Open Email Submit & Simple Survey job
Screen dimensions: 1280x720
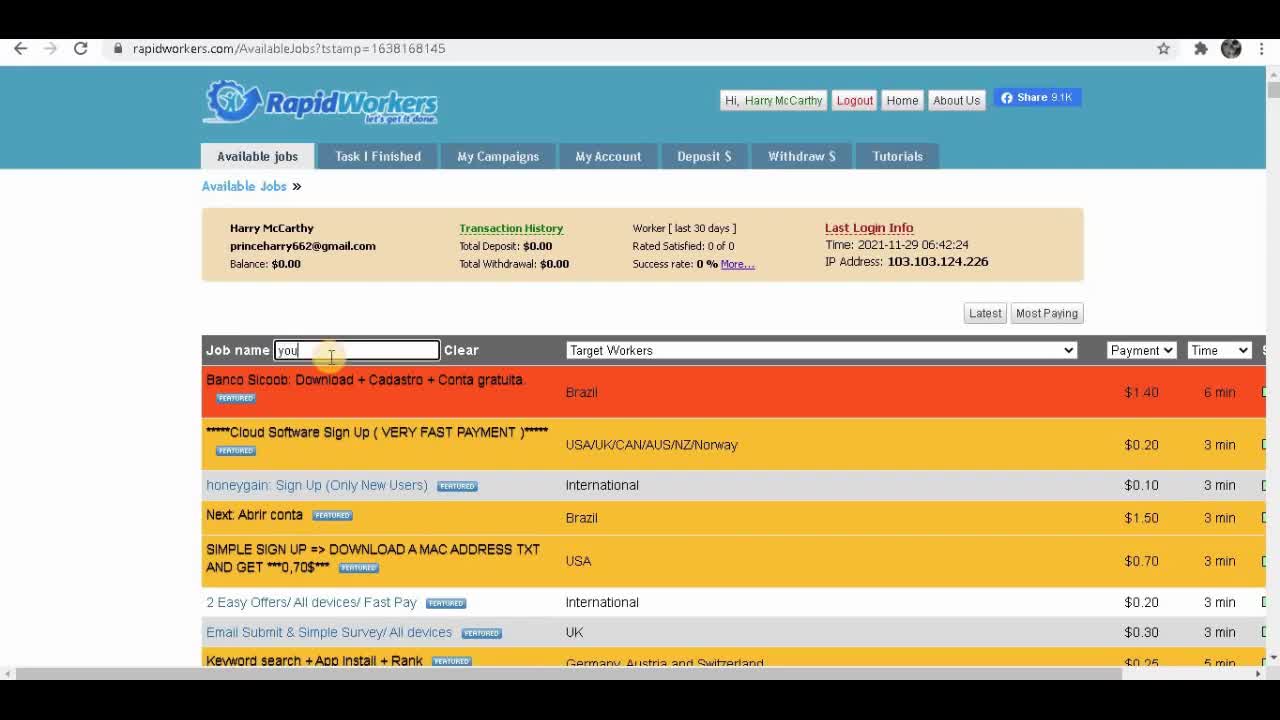329,632
